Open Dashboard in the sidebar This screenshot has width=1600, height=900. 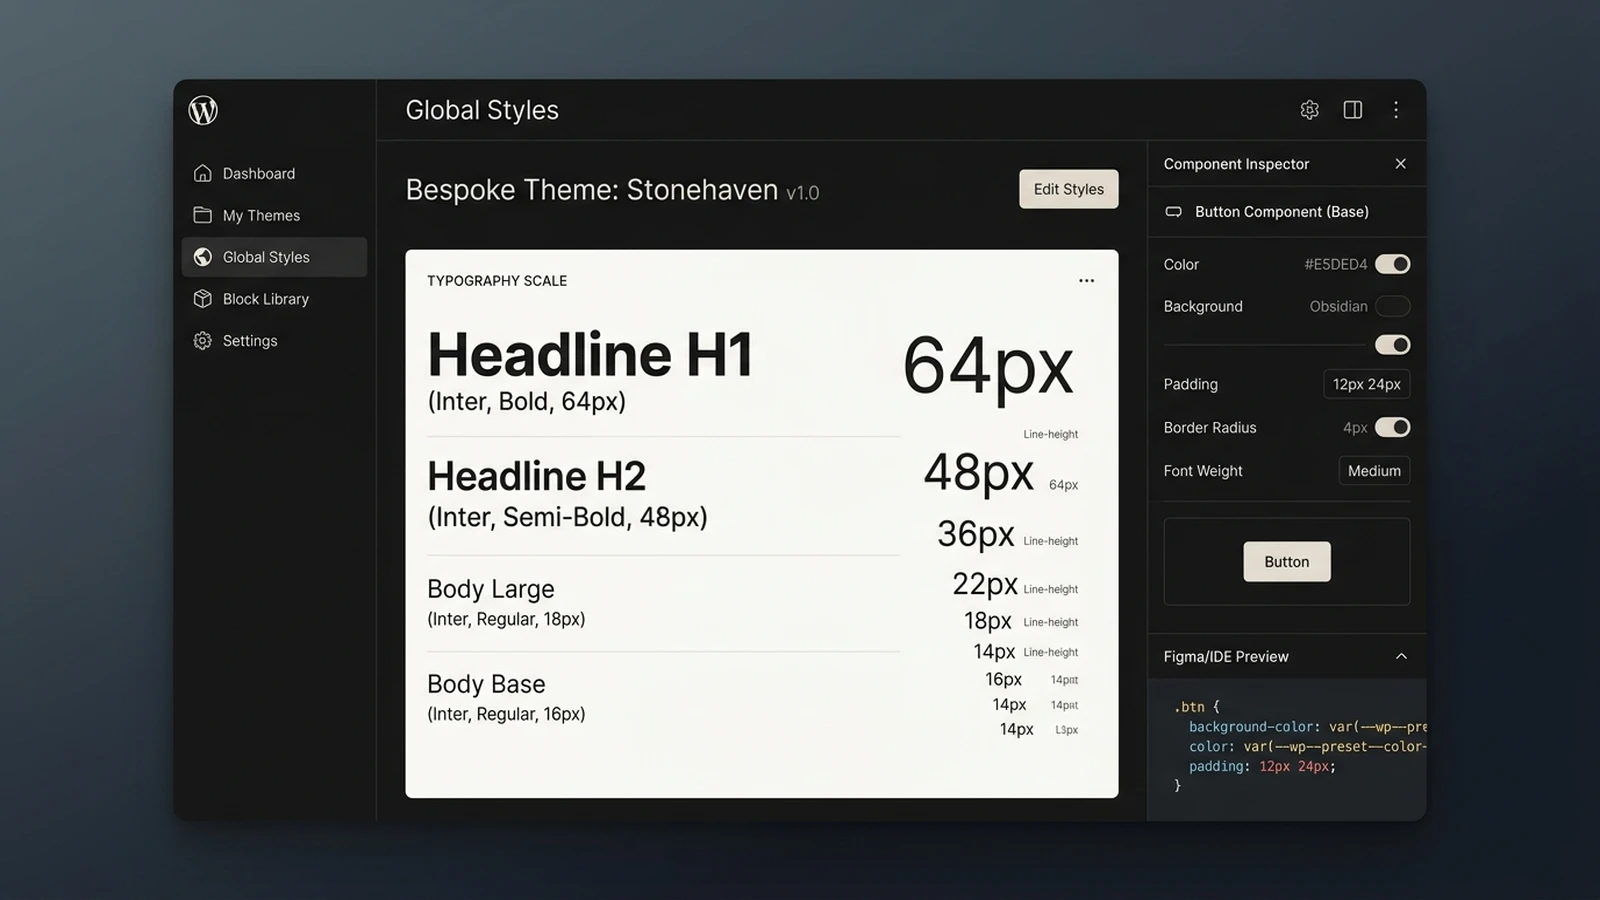[x=274, y=173]
